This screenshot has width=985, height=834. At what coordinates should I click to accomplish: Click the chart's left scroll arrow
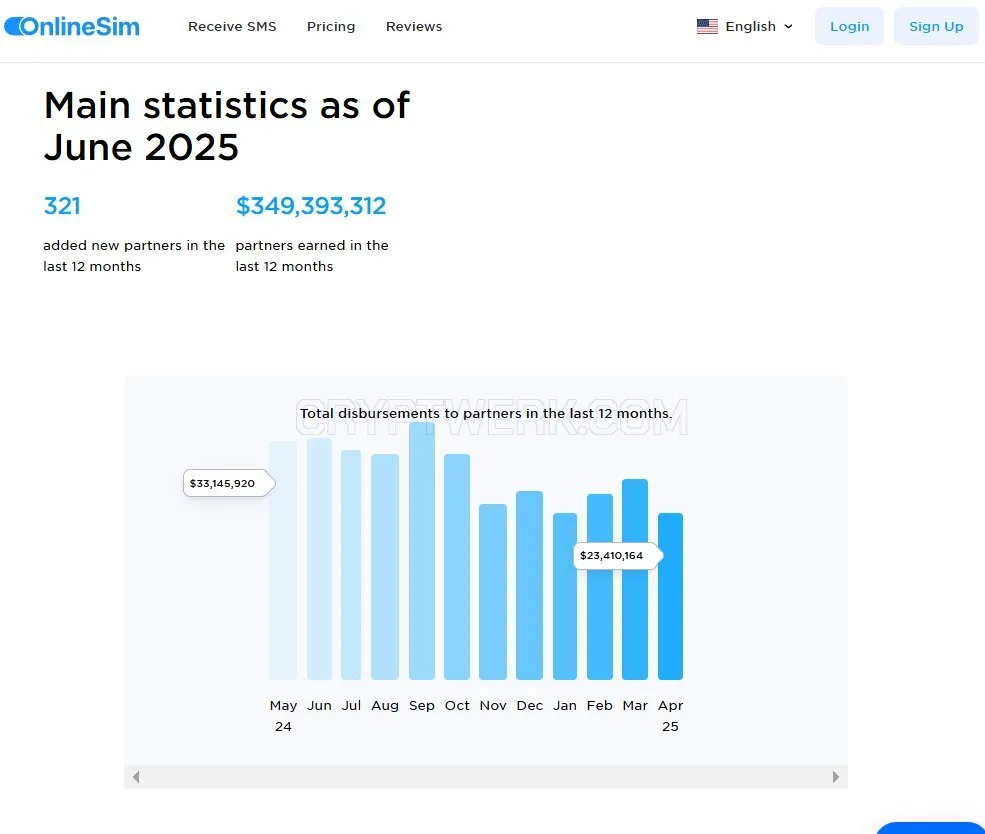(136, 777)
